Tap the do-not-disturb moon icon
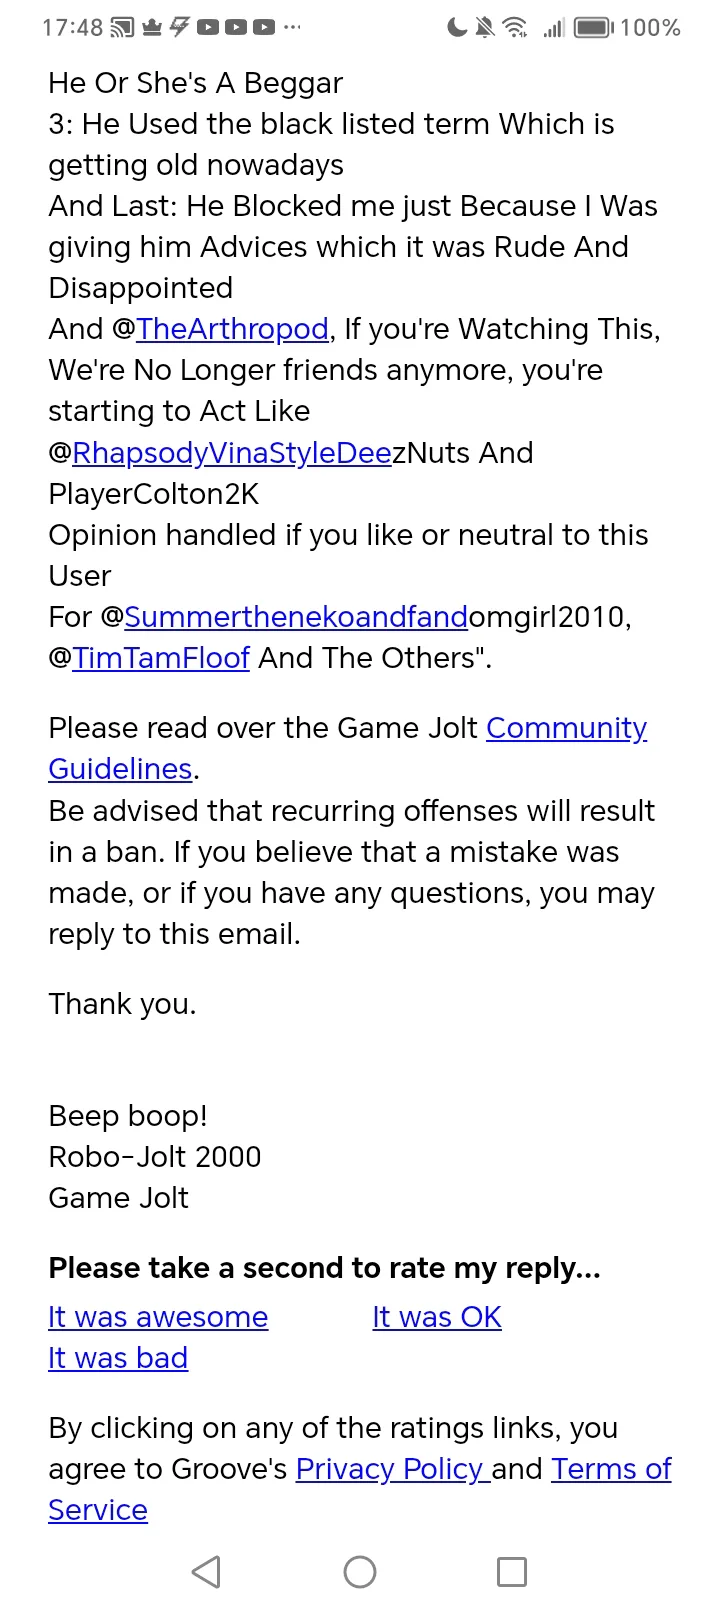This screenshot has height=1612, width=720. click(457, 27)
